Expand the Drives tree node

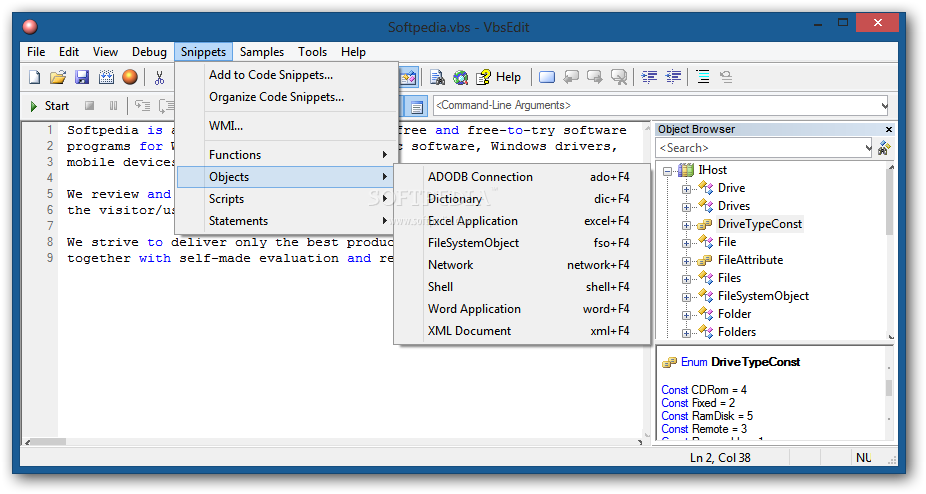[686, 207]
